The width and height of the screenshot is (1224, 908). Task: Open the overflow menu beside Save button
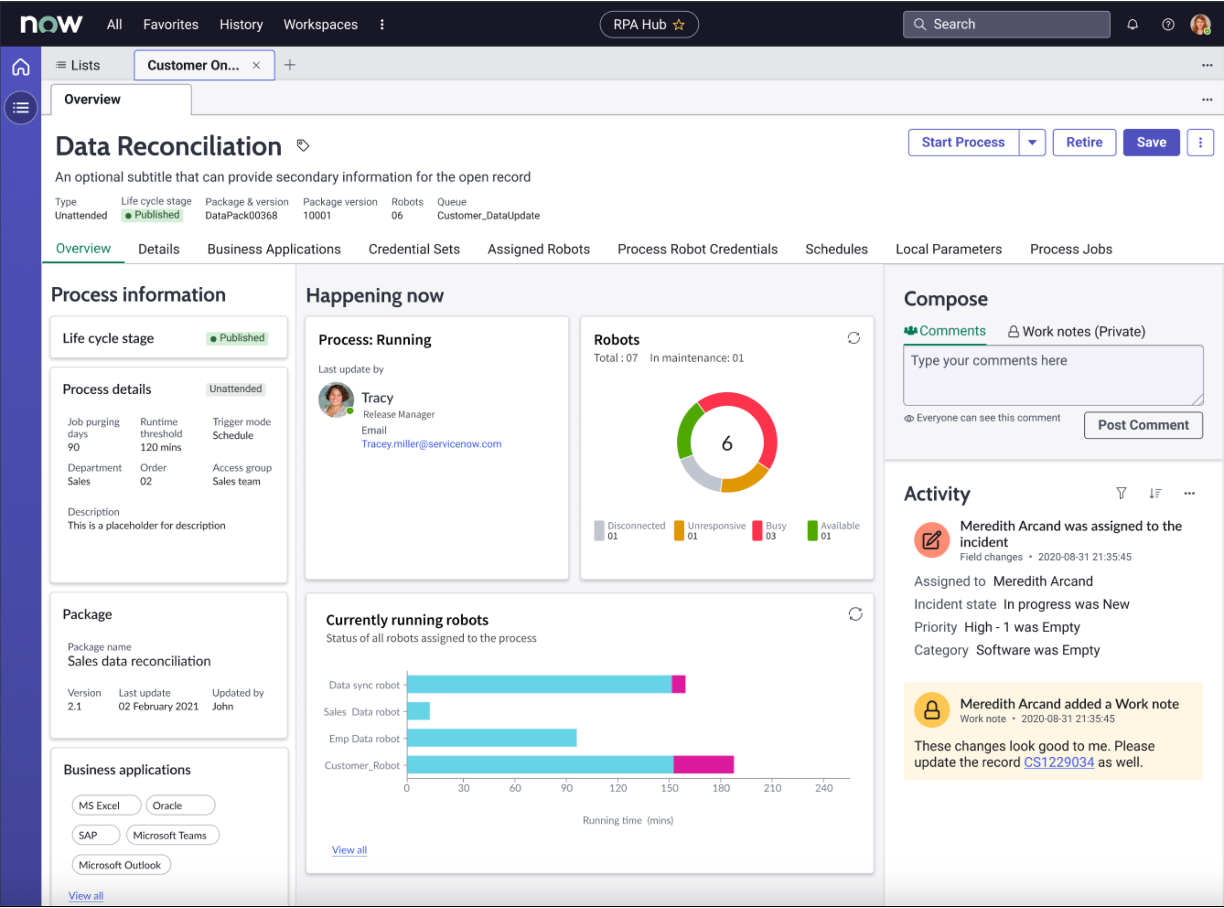click(x=1200, y=142)
